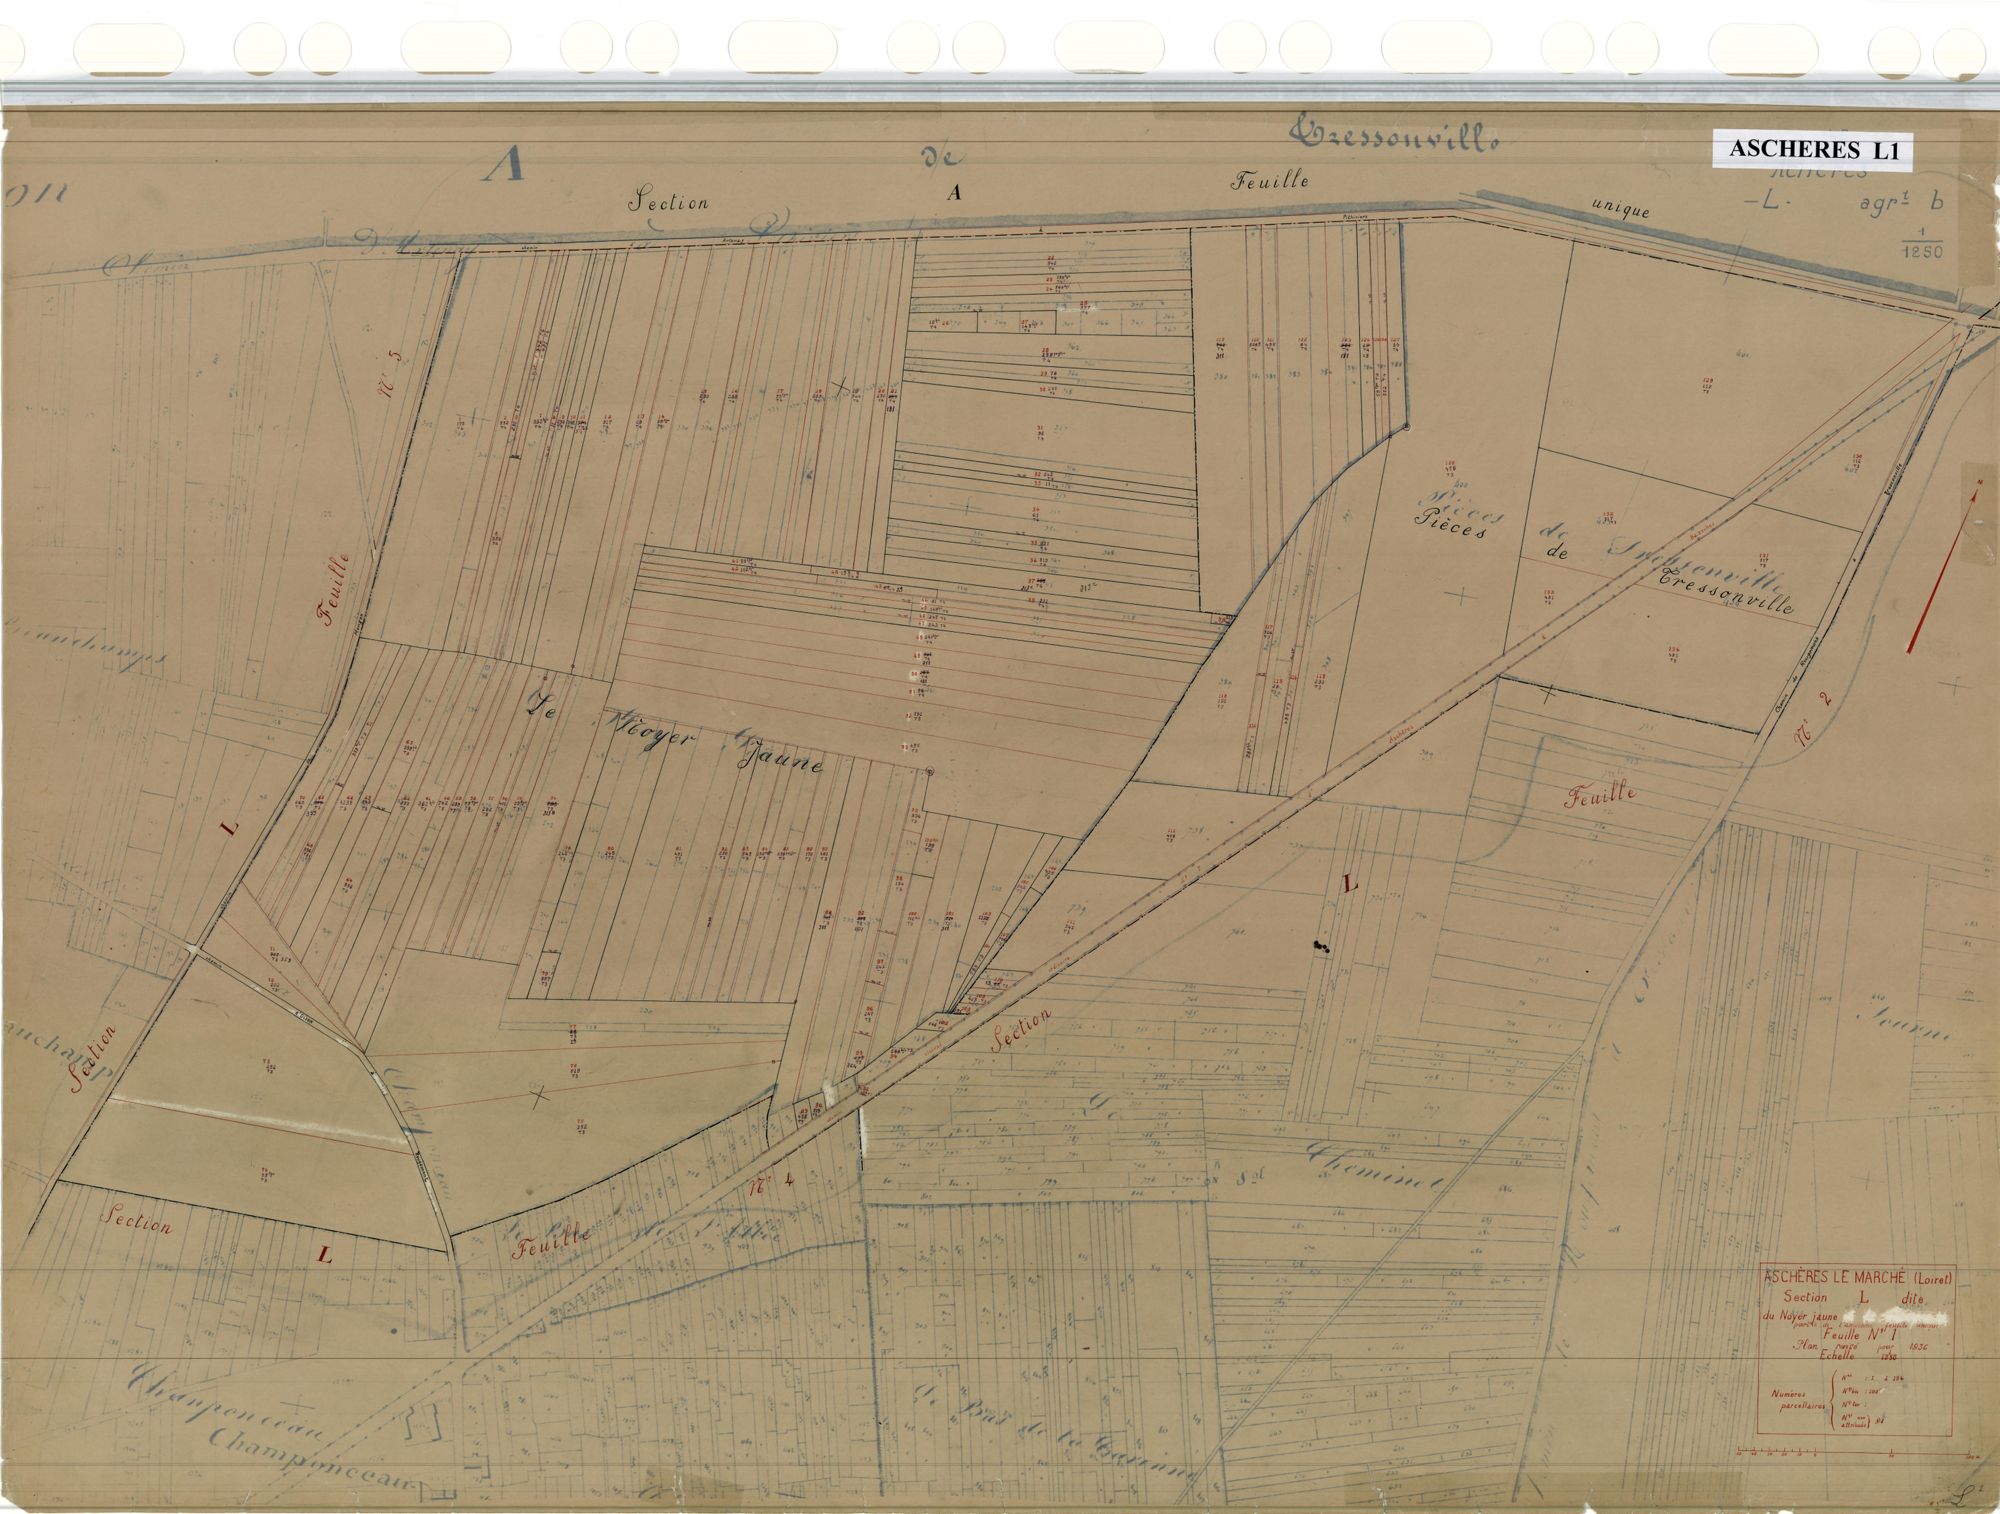Click the 'Echelle' line in the legend
This screenshot has width=2000, height=1514.
tap(1856, 1357)
